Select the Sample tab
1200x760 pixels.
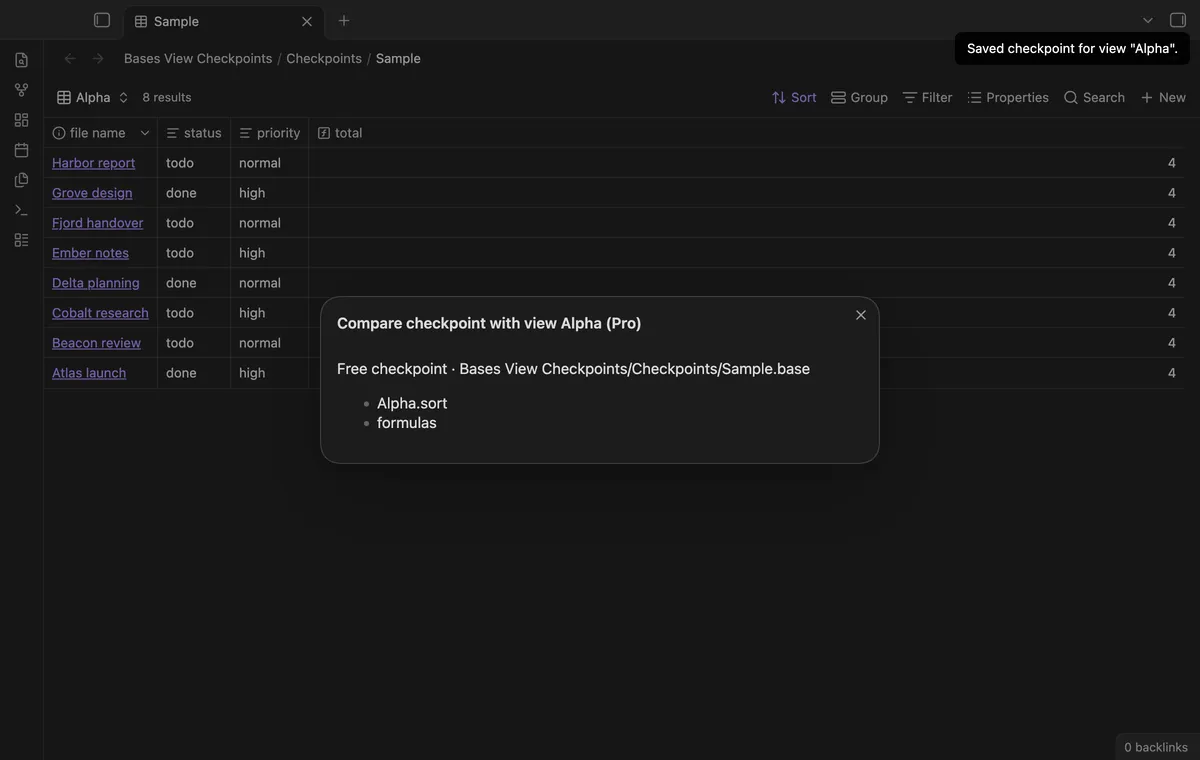pos(223,21)
